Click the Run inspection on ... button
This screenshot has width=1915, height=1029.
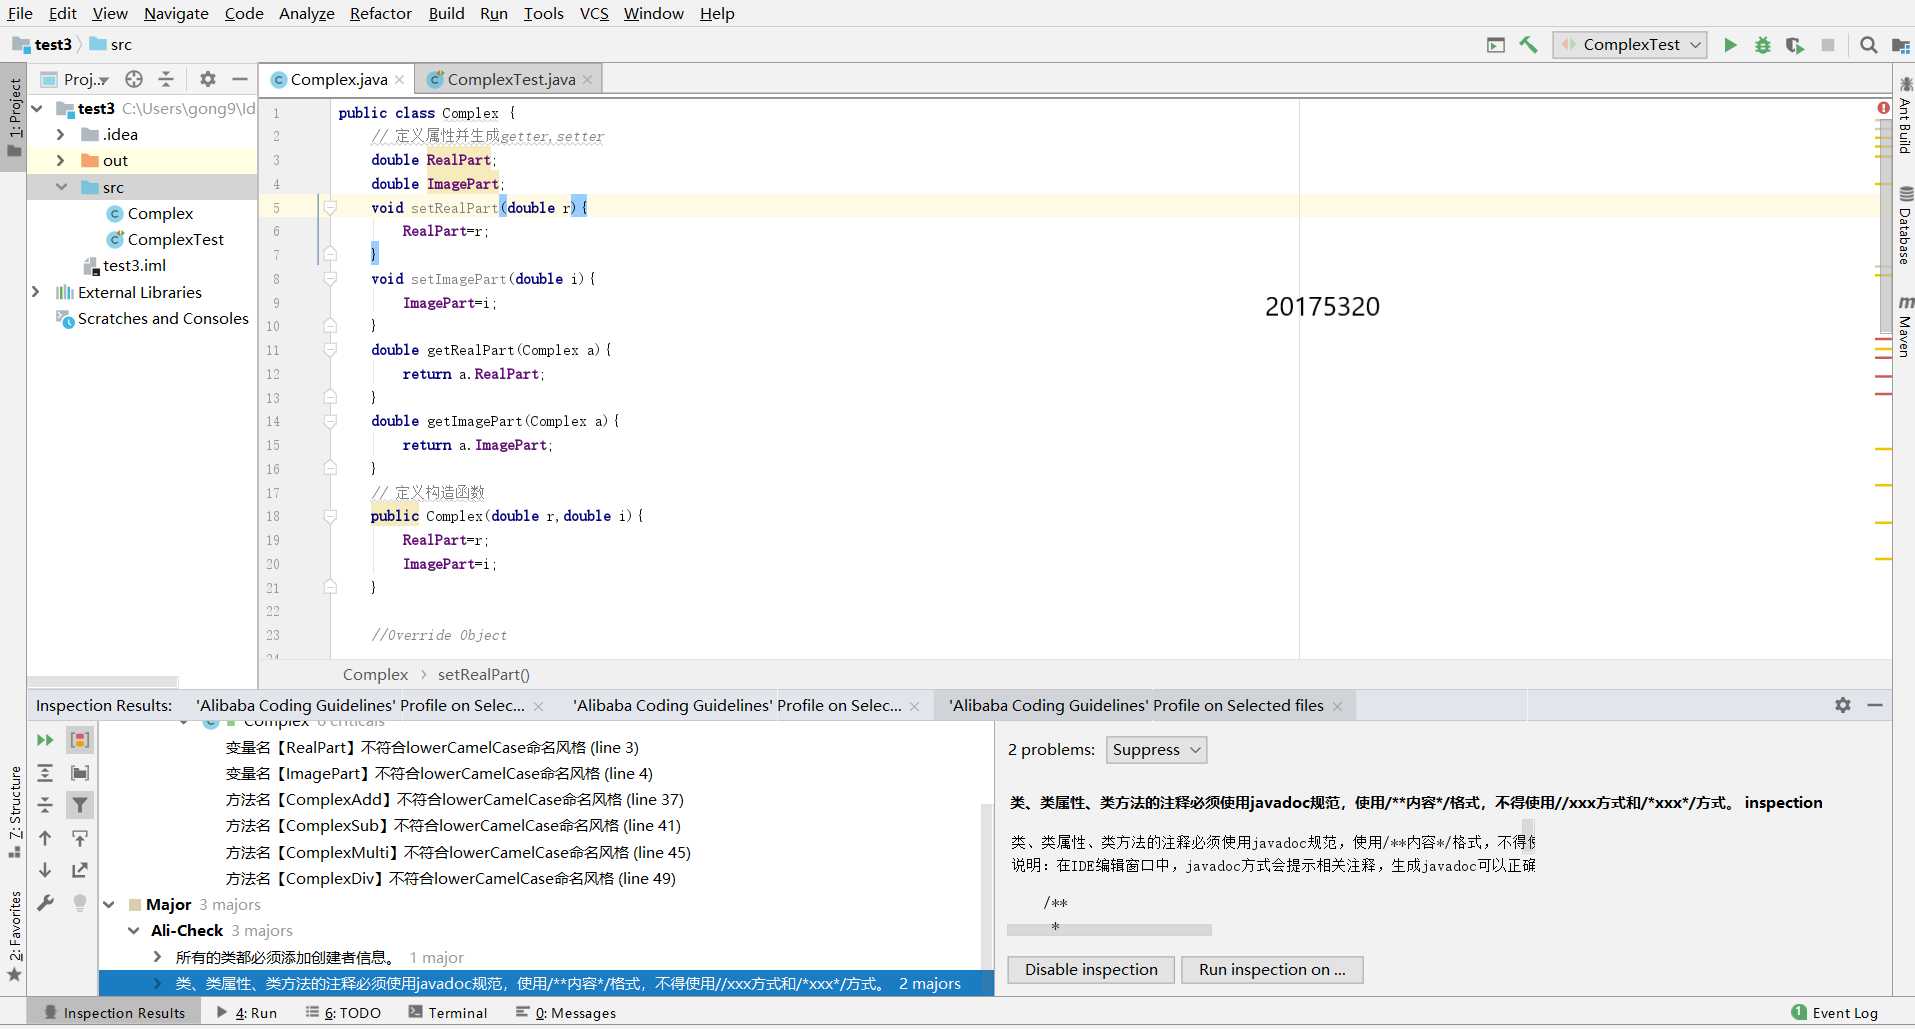[1272, 969]
